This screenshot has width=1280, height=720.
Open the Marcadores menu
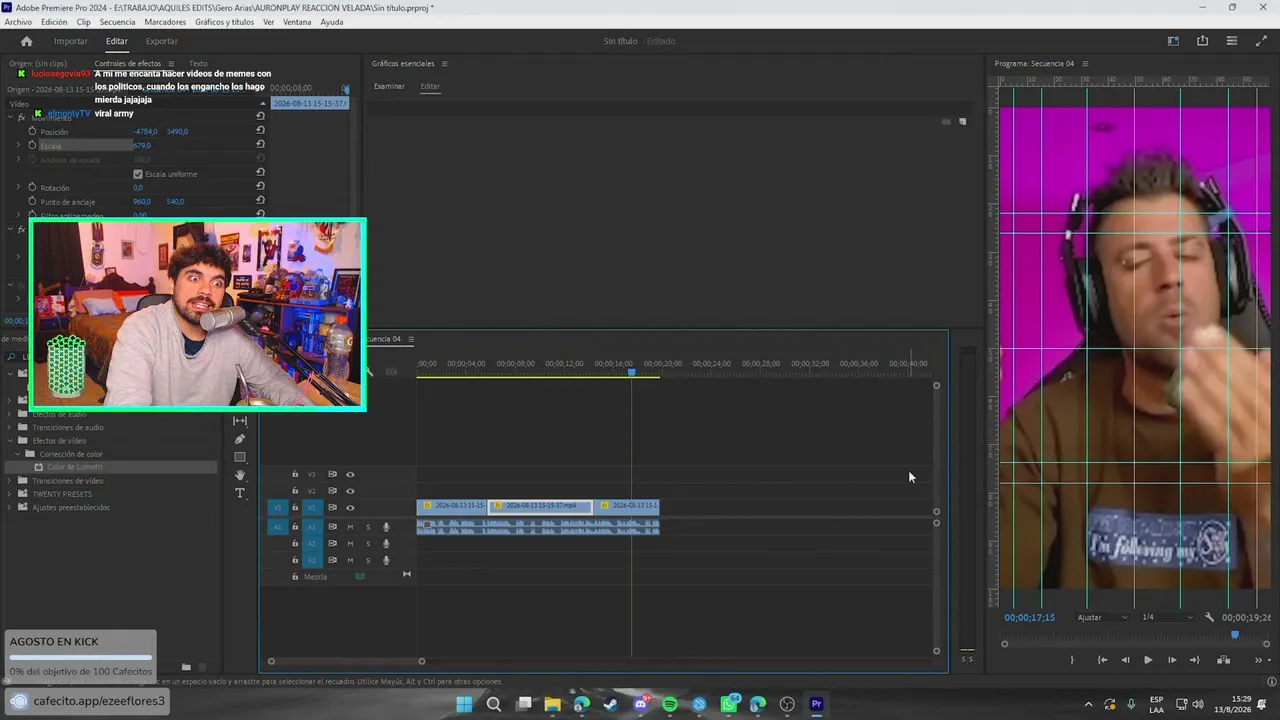point(165,22)
